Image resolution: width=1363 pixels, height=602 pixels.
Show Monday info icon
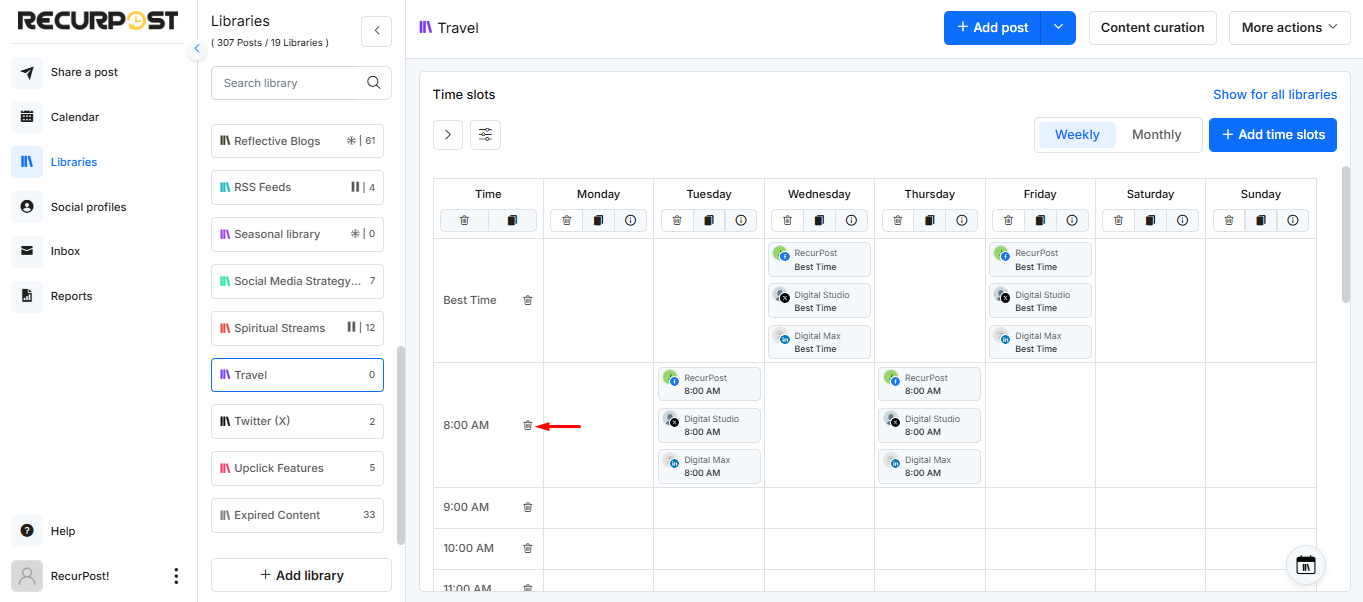coord(630,220)
